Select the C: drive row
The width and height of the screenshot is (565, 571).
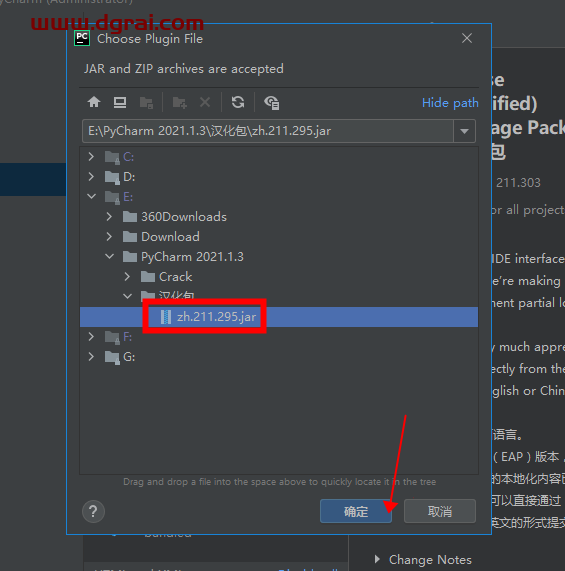(278, 157)
